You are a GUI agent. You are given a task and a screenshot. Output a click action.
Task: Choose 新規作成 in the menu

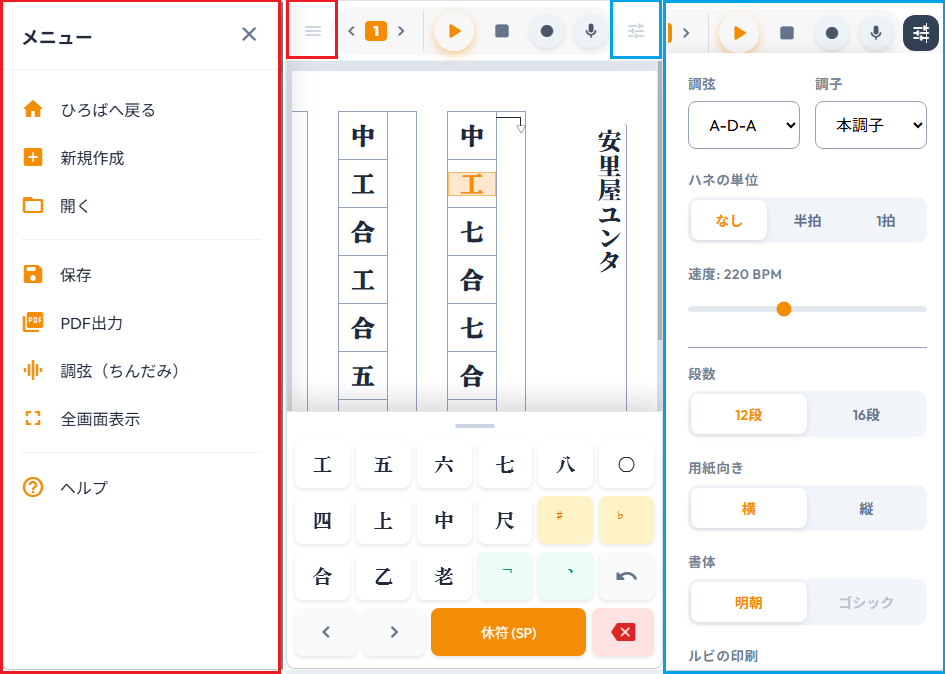tap(141, 158)
